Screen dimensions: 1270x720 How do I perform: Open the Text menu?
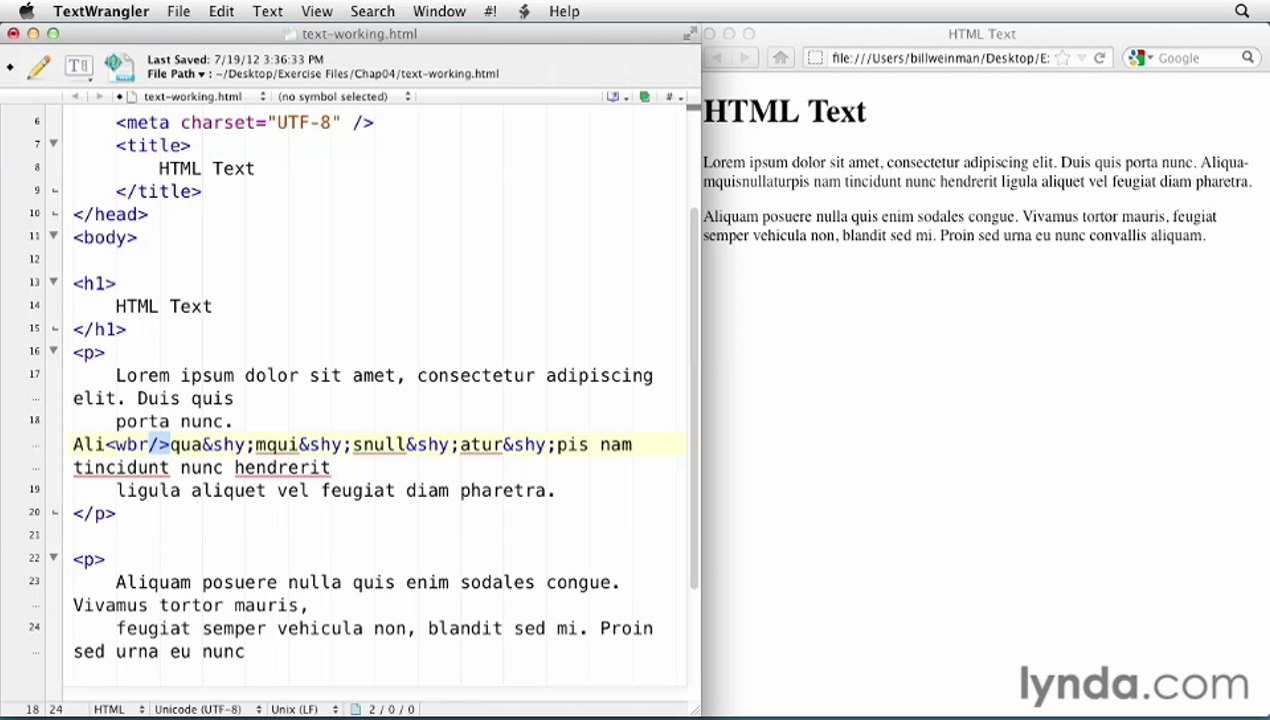pyautogui.click(x=267, y=11)
